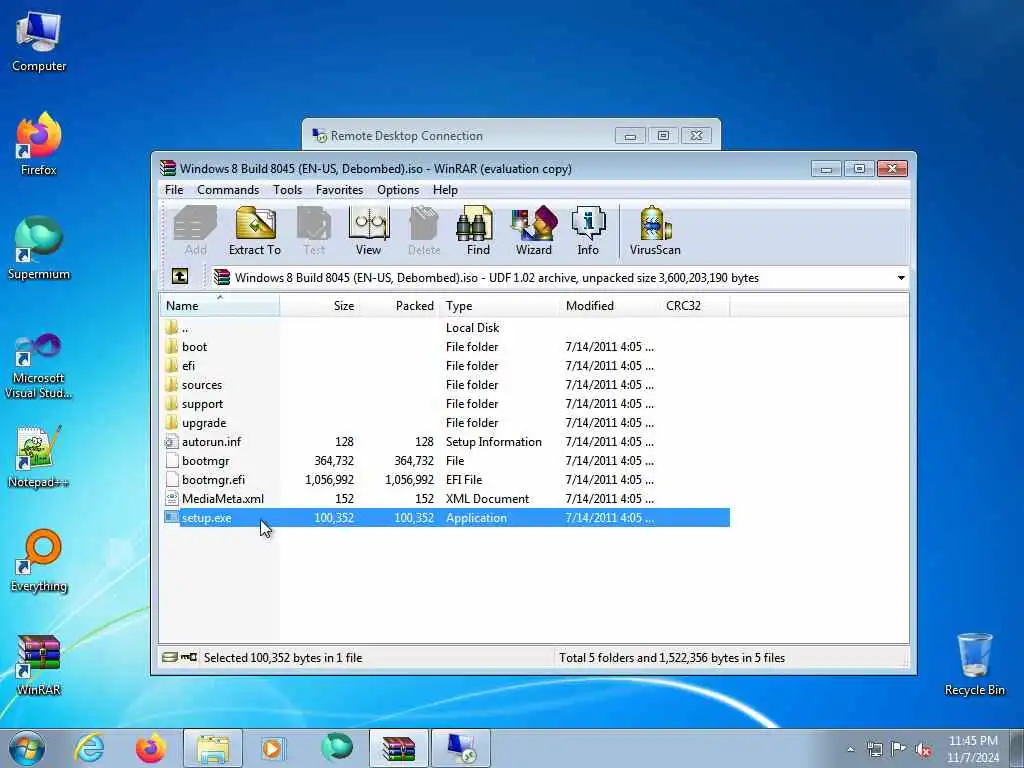
Task: Click the network tray icon
Action: pyautogui.click(x=874, y=749)
